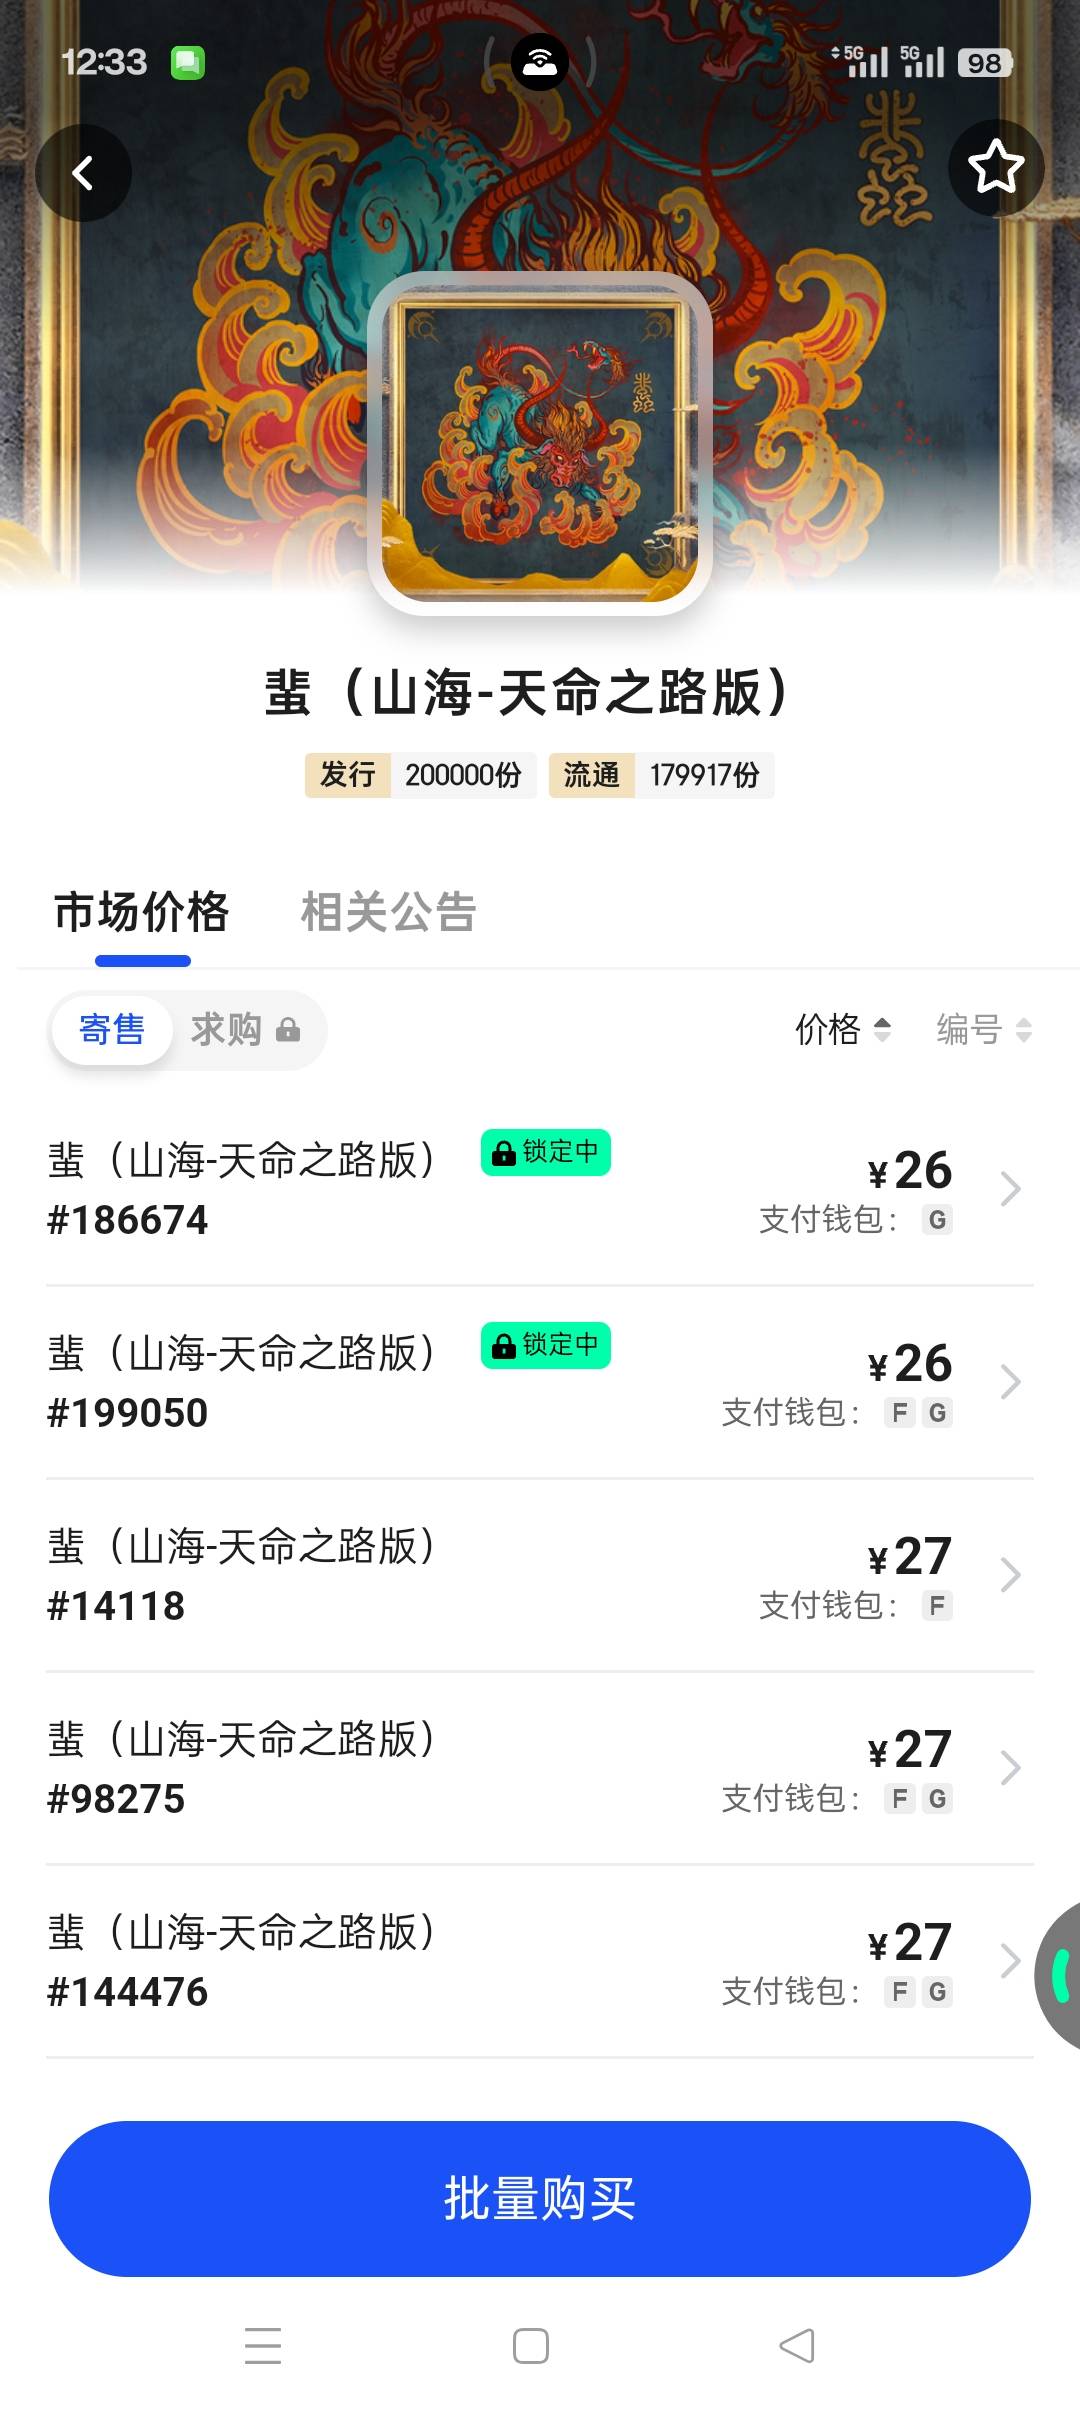Switch to the 市场价格 tab
Screen dimensions: 1080x2412
tap(142, 912)
